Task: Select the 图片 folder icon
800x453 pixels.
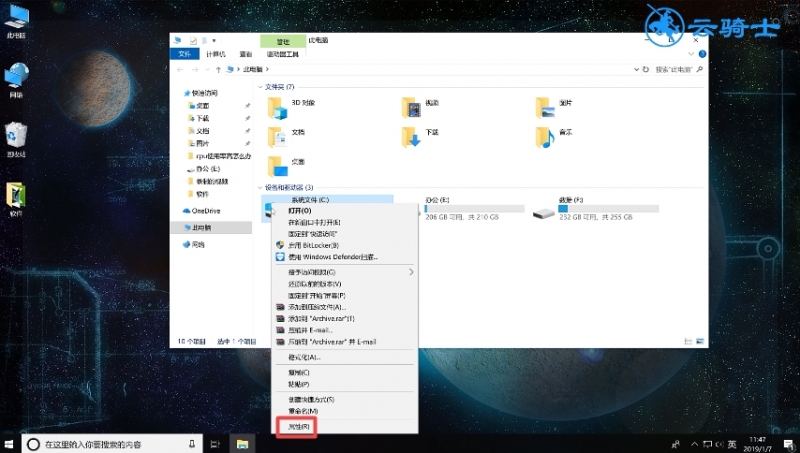Action: (x=545, y=108)
